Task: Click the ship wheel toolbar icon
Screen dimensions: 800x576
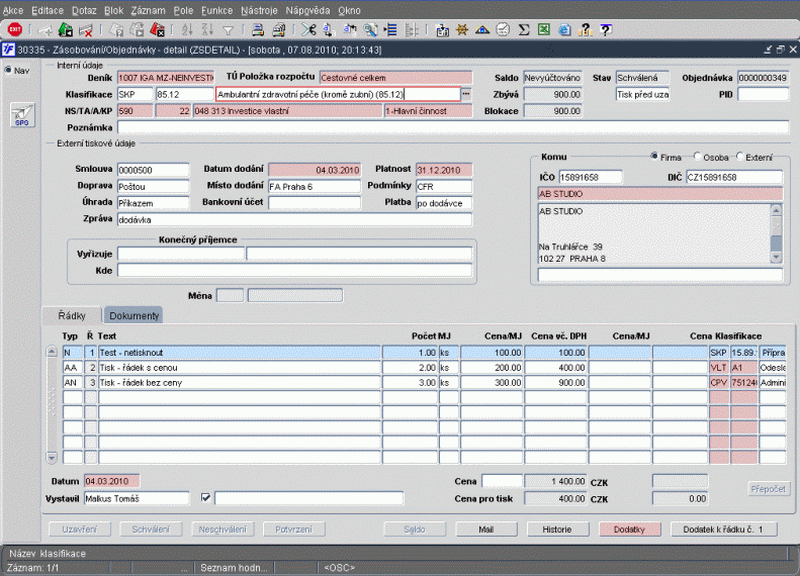Action: 462,30
